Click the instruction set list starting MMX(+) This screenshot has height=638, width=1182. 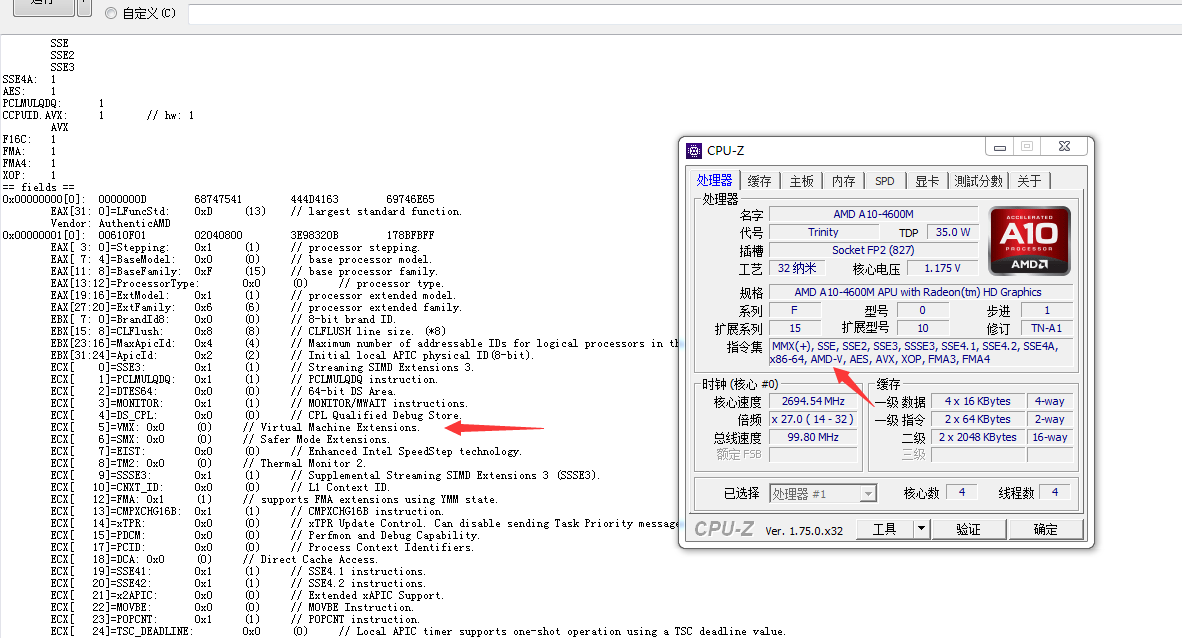921,353
